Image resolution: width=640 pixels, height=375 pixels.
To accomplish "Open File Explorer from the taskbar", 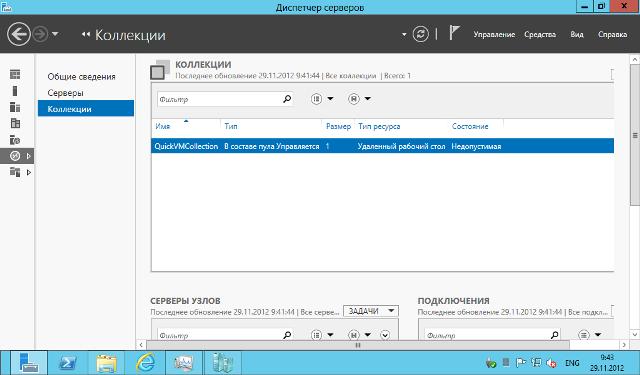I will click(x=106, y=362).
